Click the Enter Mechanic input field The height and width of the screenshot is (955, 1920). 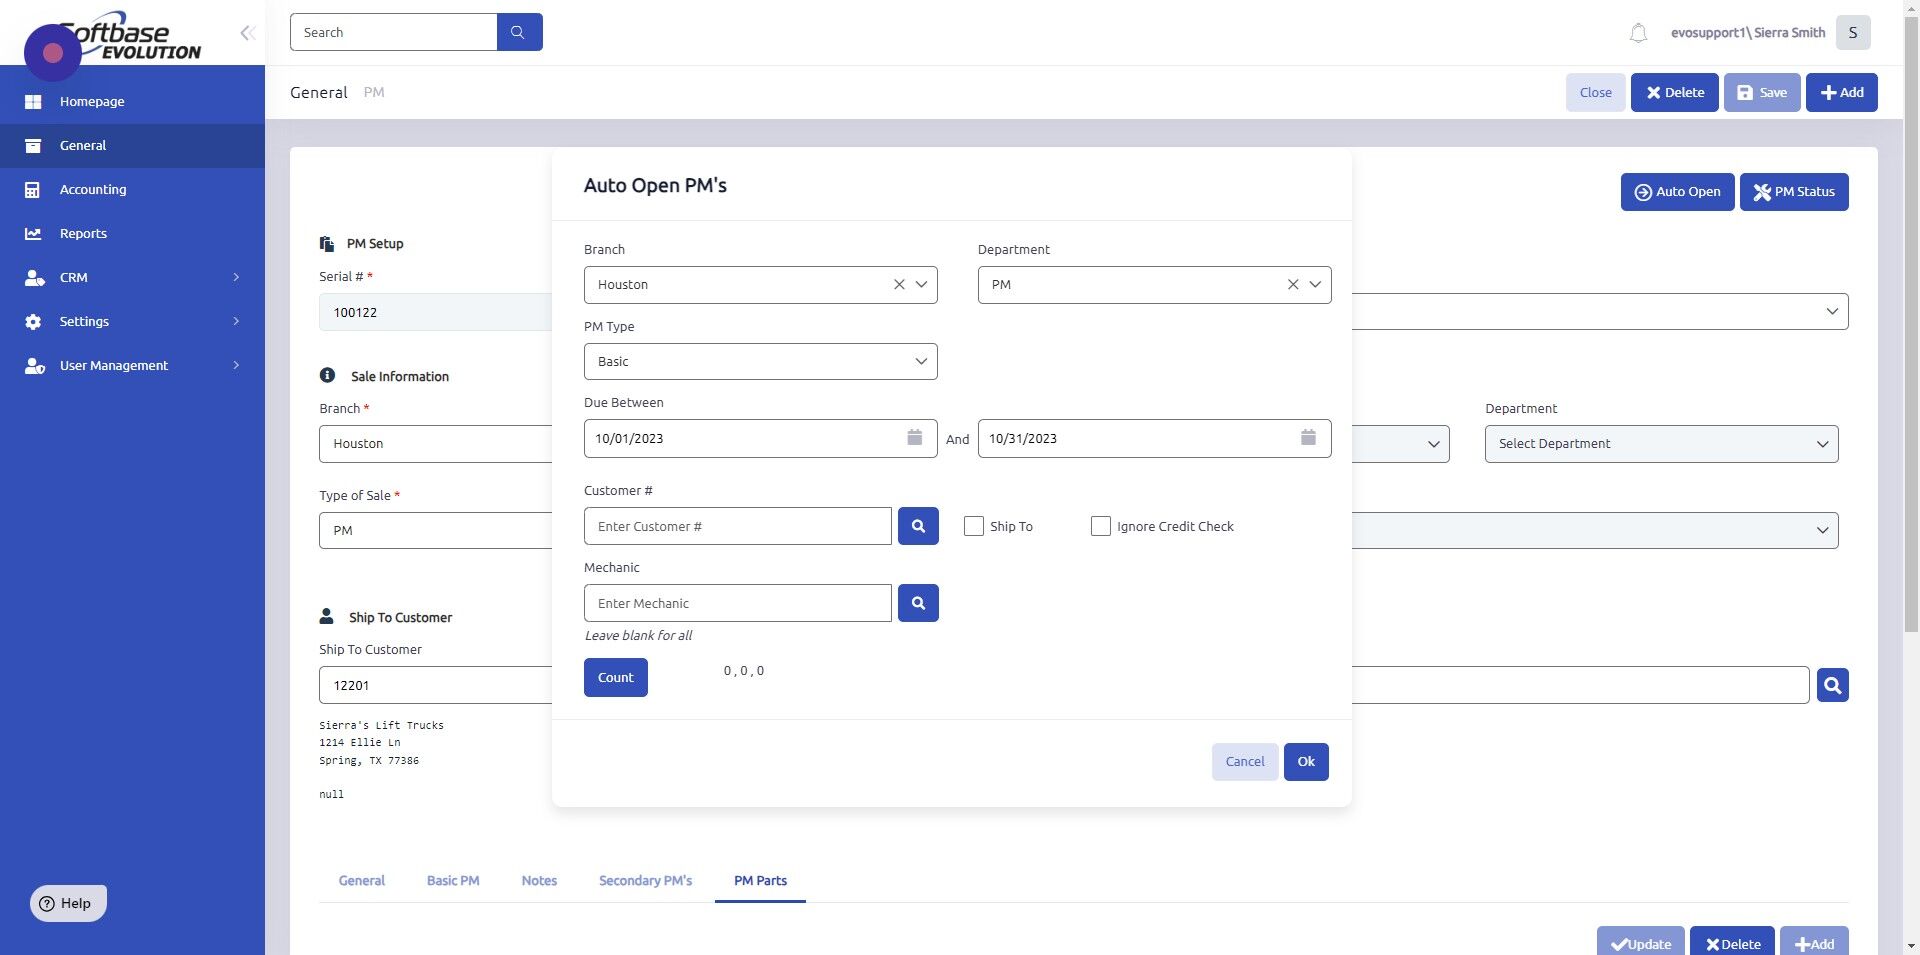pos(737,603)
